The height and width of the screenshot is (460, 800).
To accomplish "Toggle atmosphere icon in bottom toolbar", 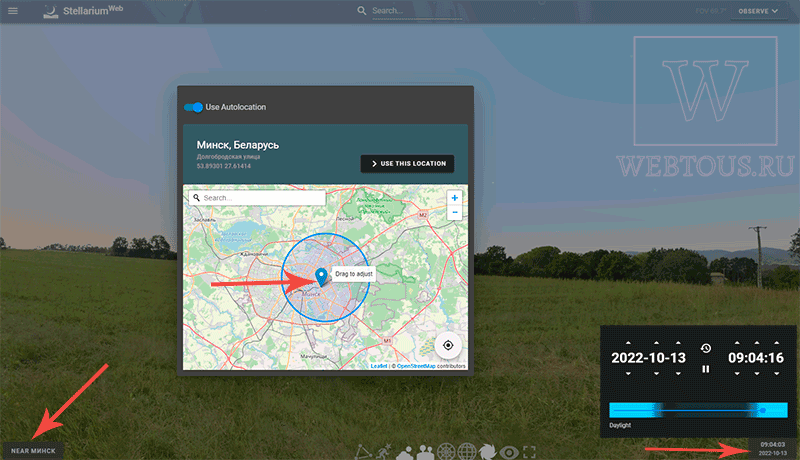I will (x=405, y=453).
